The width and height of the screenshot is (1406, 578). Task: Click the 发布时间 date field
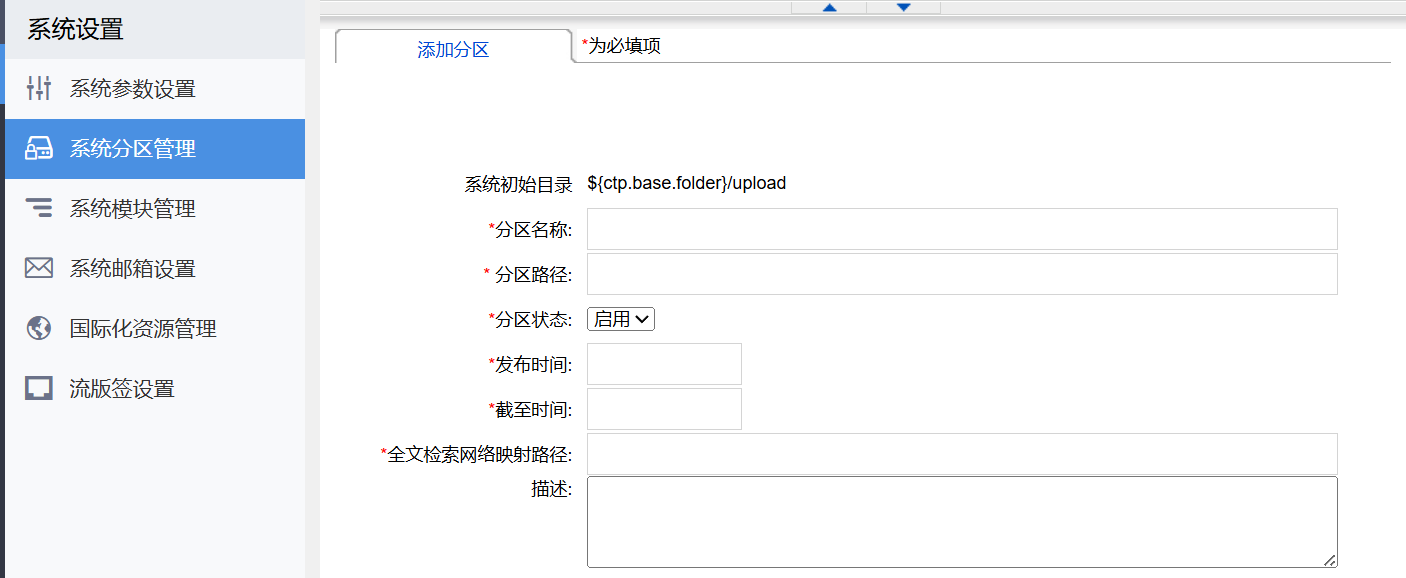[664, 364]
